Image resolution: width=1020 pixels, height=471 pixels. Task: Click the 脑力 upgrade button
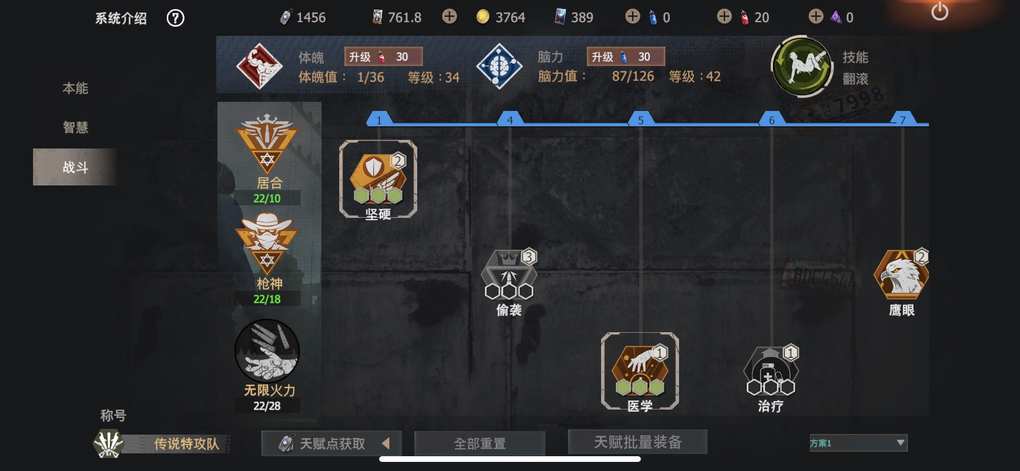[626, 57]
